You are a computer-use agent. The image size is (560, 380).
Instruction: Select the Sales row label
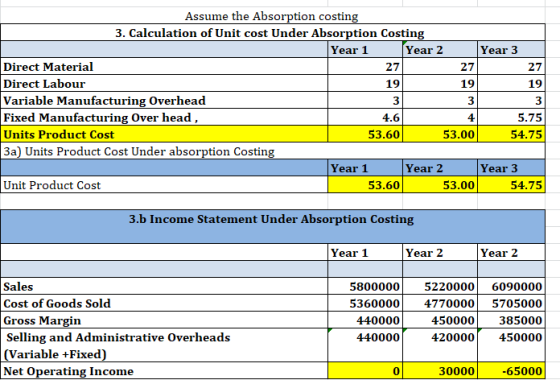[18, 287]
